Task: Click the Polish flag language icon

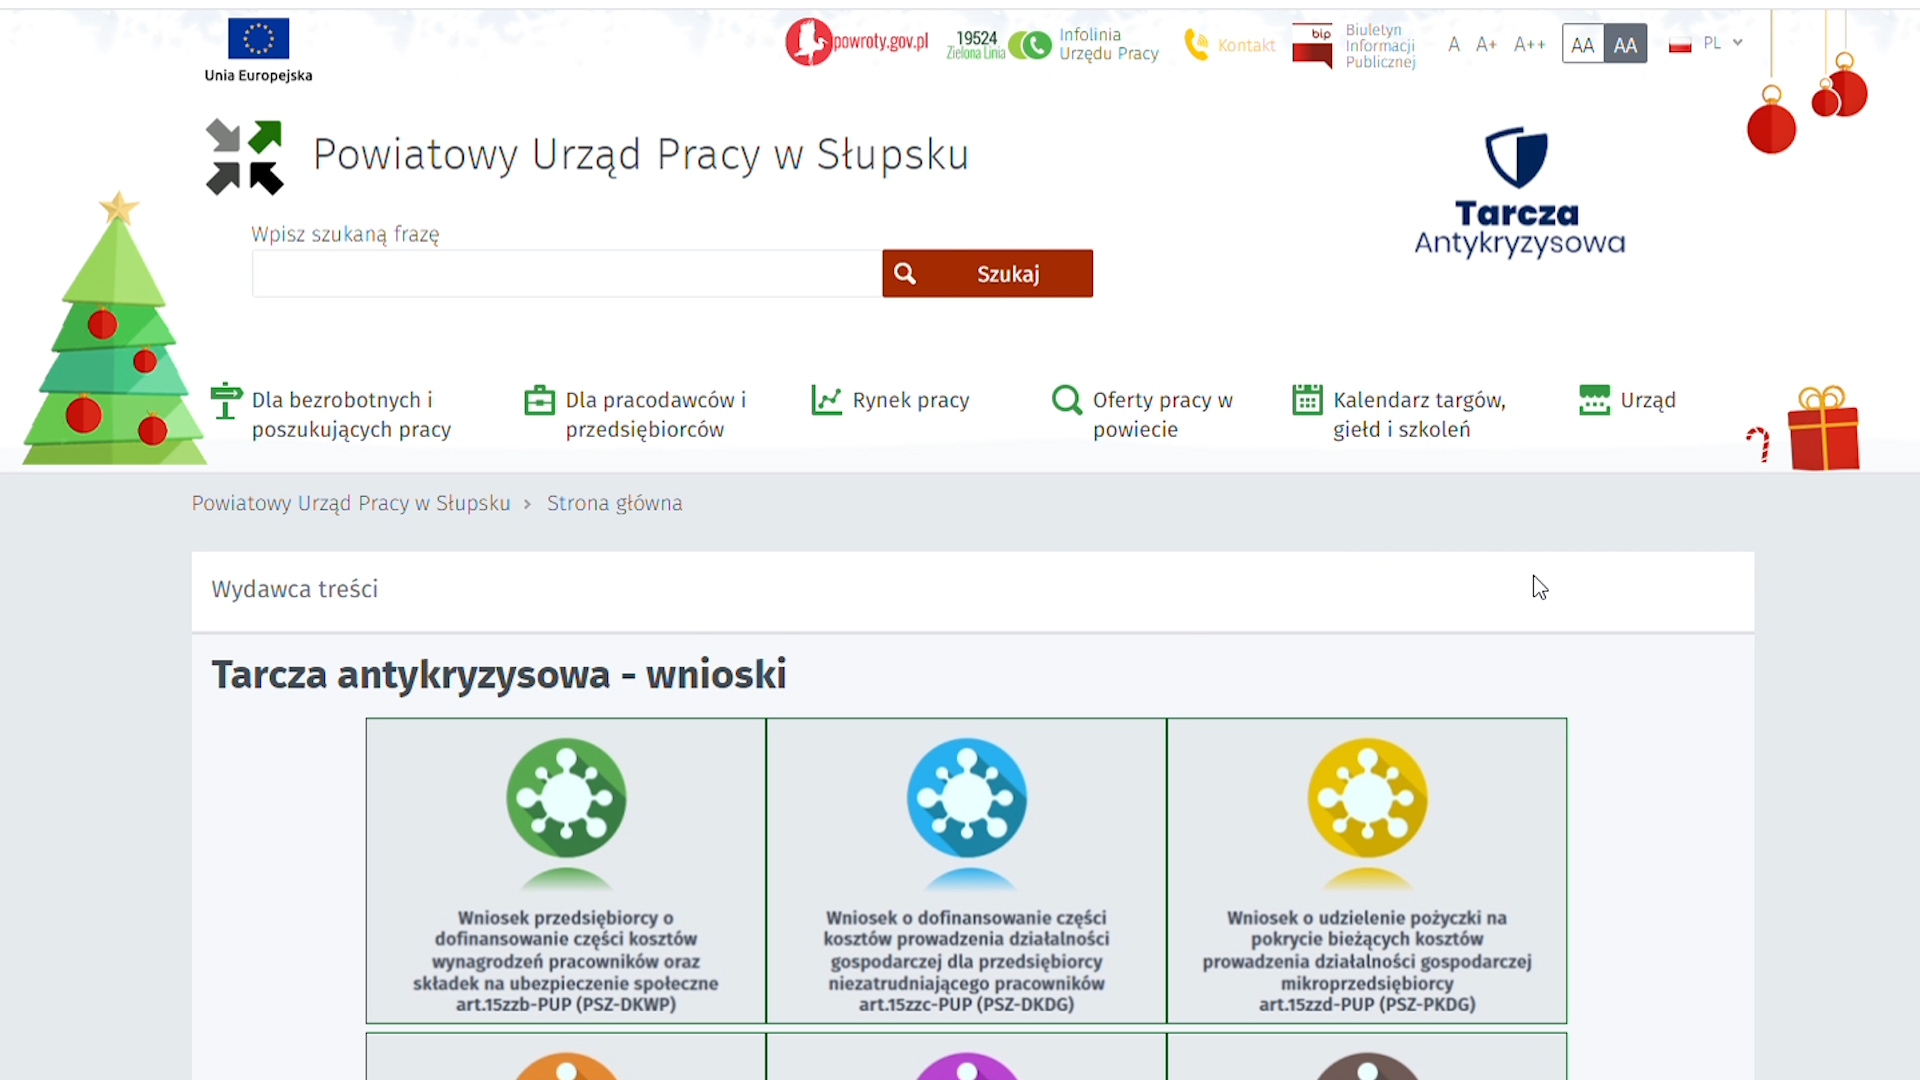Action: click(x=1680, y=45)
